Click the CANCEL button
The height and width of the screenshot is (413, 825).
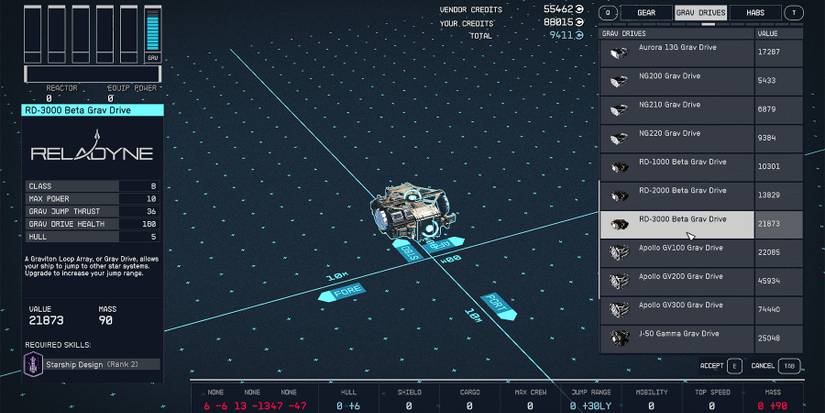tap(775, 366)
